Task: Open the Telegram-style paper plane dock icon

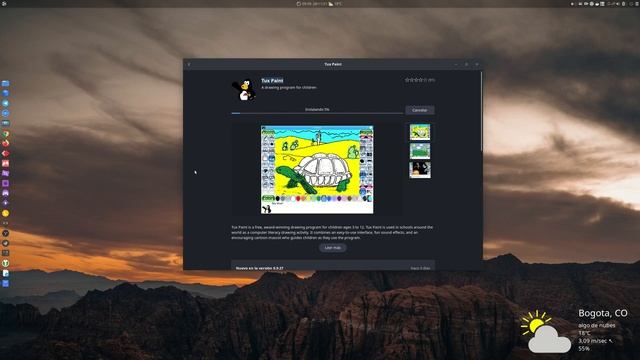Action: (5, 103)
